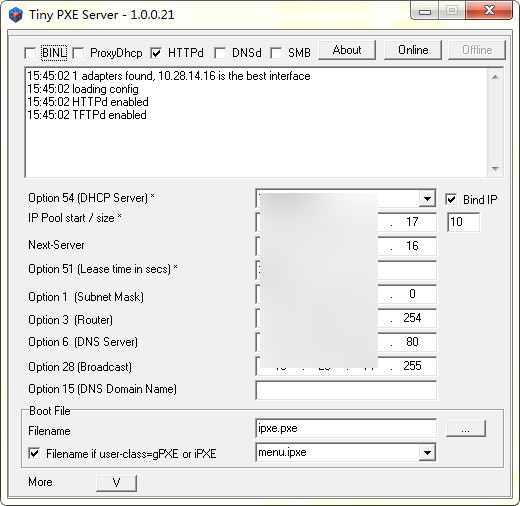
Task: Click the log scroll down arrow
Action: point(495,169)
